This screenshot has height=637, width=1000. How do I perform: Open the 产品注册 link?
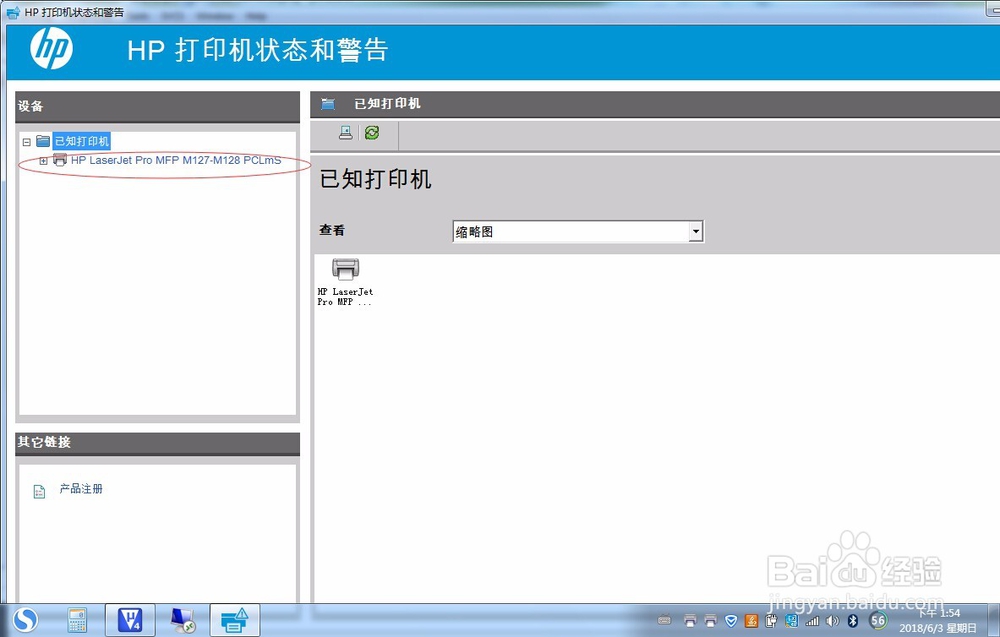(x=81, y=488)
